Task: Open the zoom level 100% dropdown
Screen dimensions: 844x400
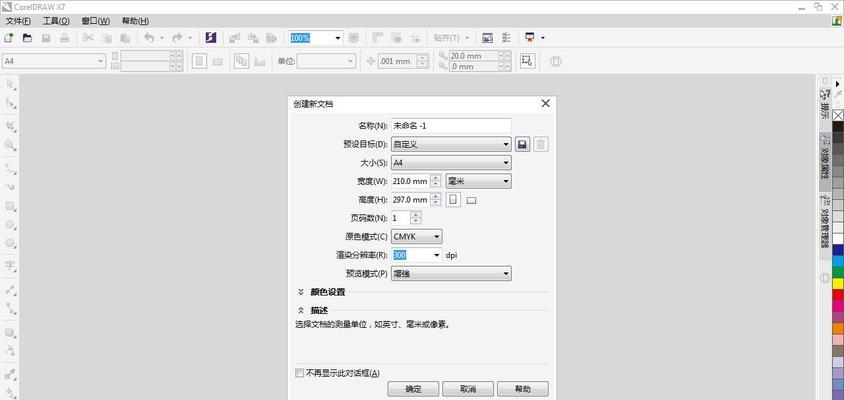Action: [338, 38]
